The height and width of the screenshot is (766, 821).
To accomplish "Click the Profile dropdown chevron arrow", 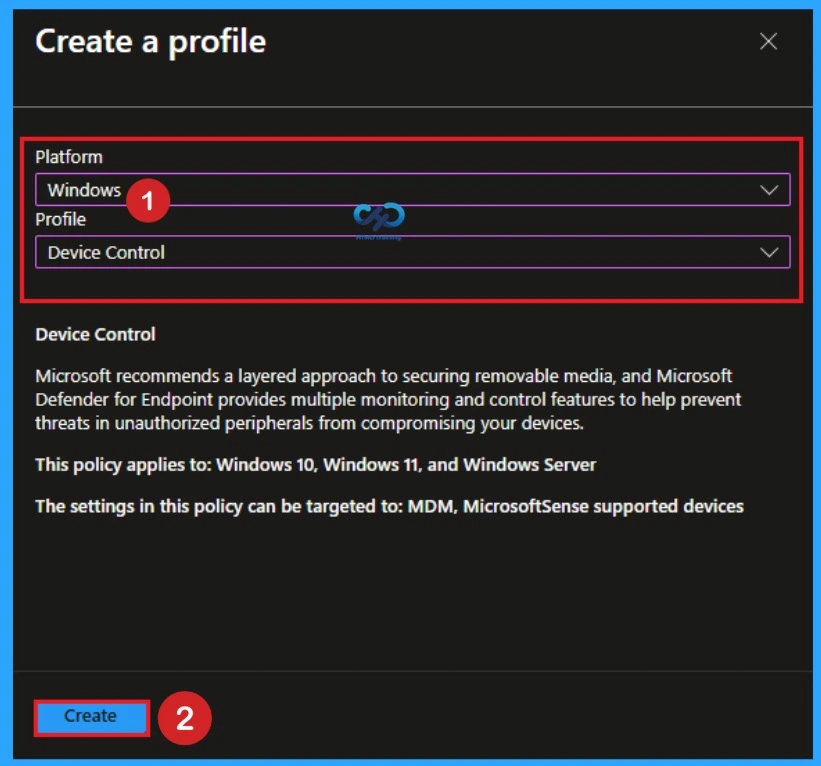I will click(769, 253).
